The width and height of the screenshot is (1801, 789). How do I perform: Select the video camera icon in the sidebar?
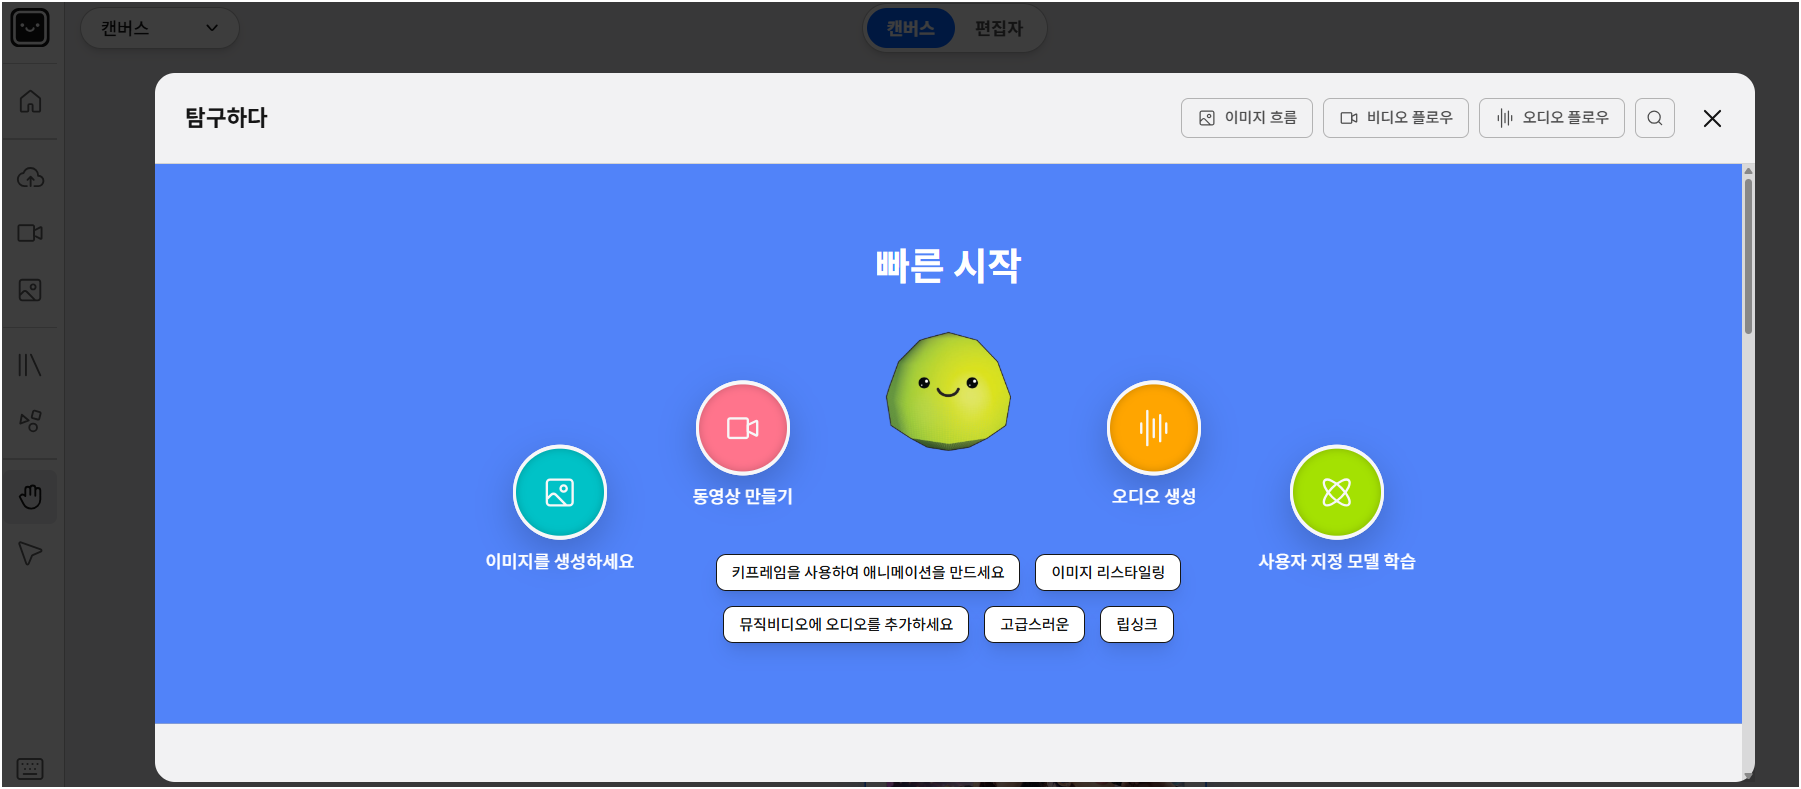(x=30, y=233)
